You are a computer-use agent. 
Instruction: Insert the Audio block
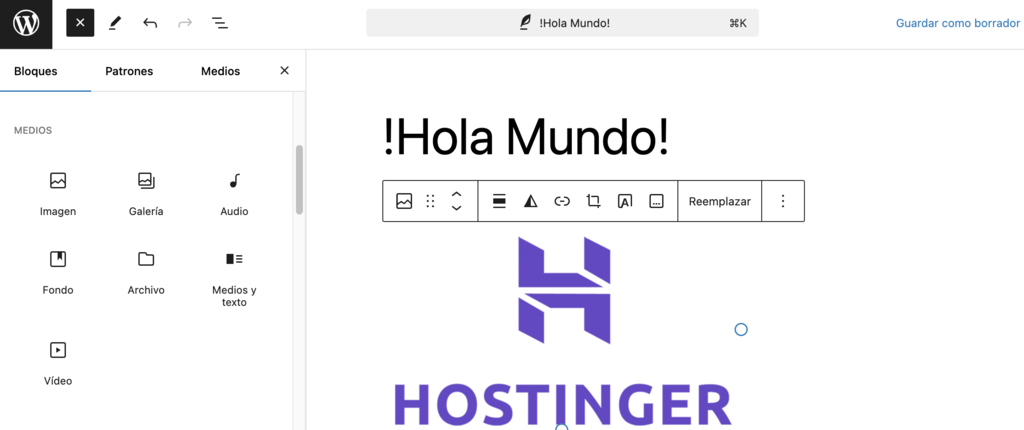[234, 193]
